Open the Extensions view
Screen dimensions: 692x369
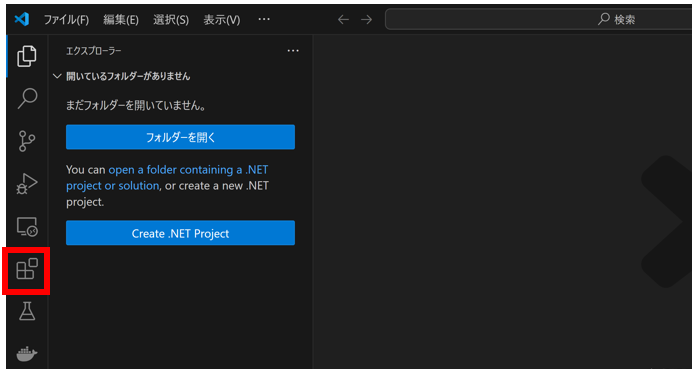27,269
